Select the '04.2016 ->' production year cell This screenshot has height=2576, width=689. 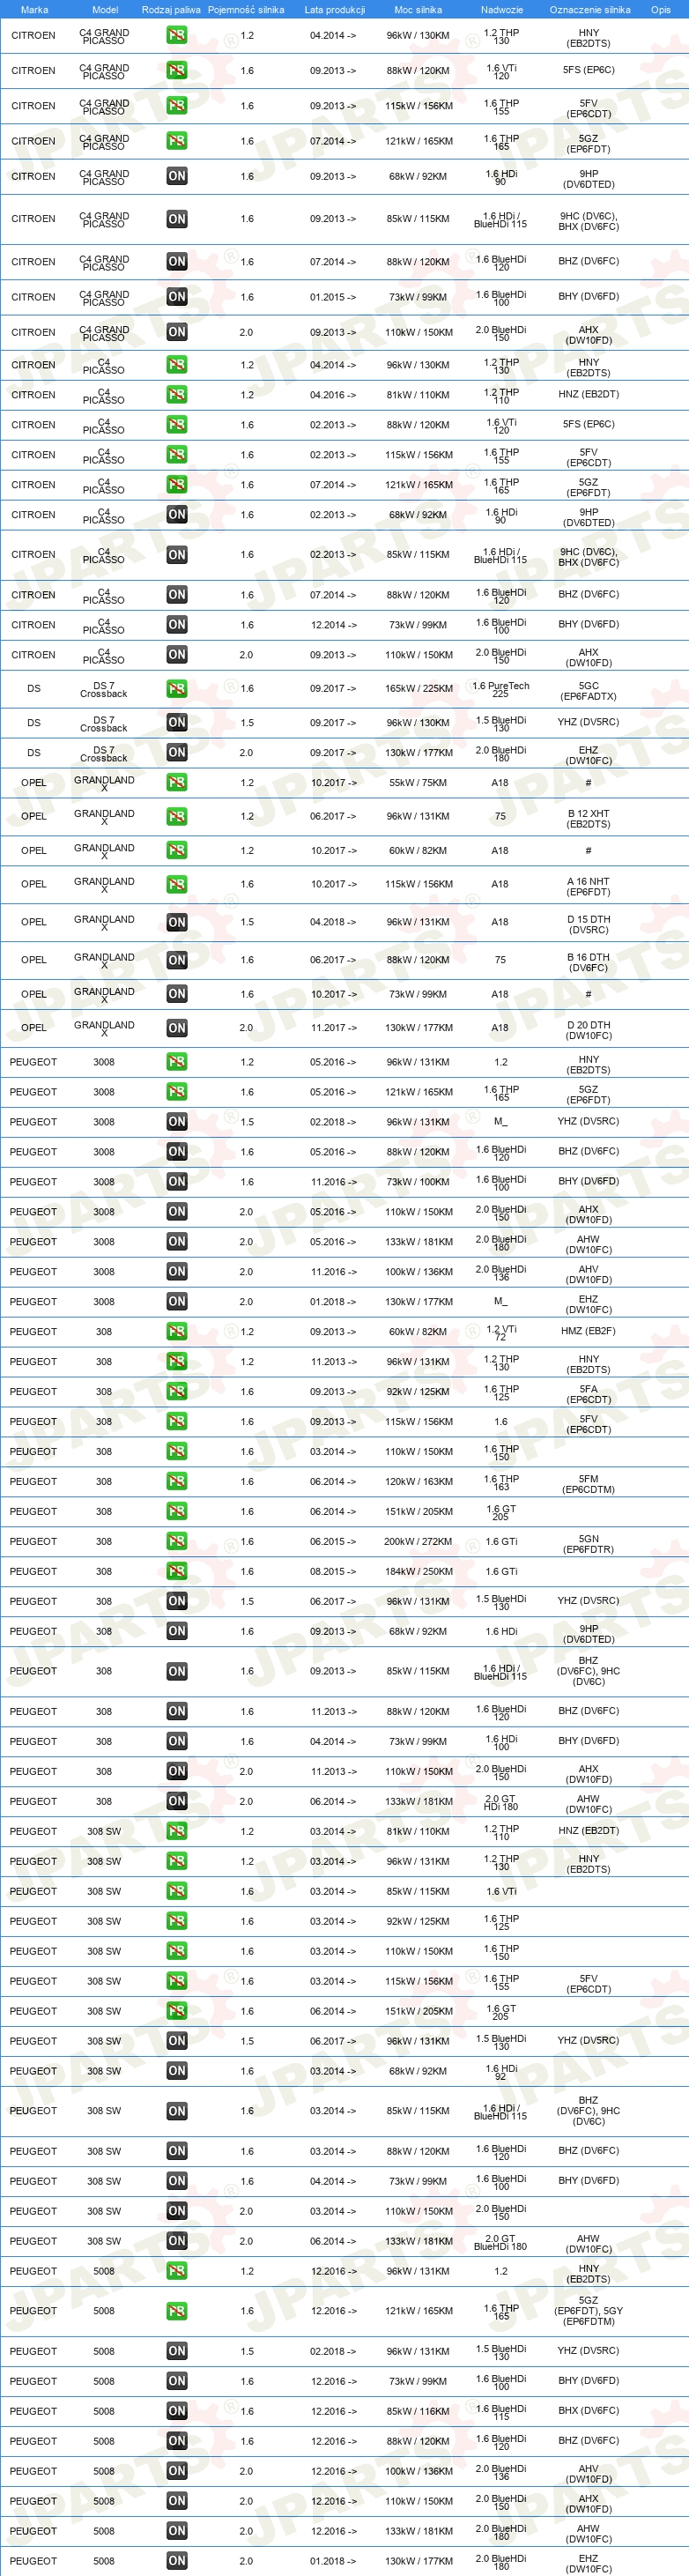pyautogui.click(x=333, y=395)
